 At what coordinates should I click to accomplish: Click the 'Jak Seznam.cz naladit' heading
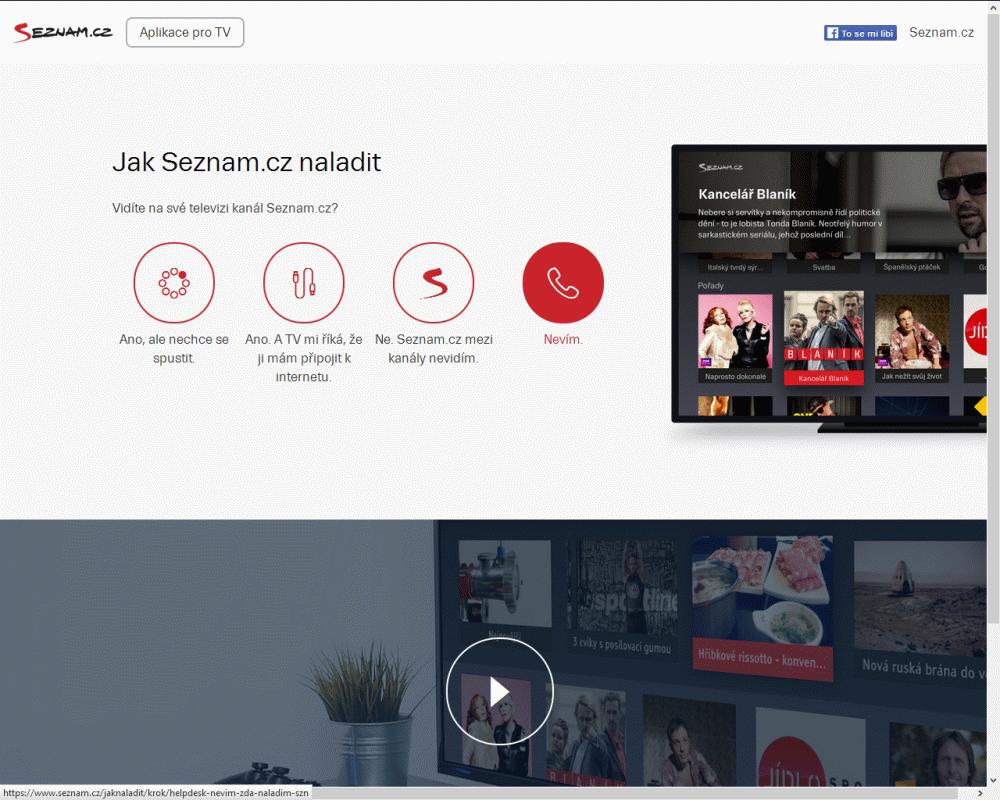(247, 162)
